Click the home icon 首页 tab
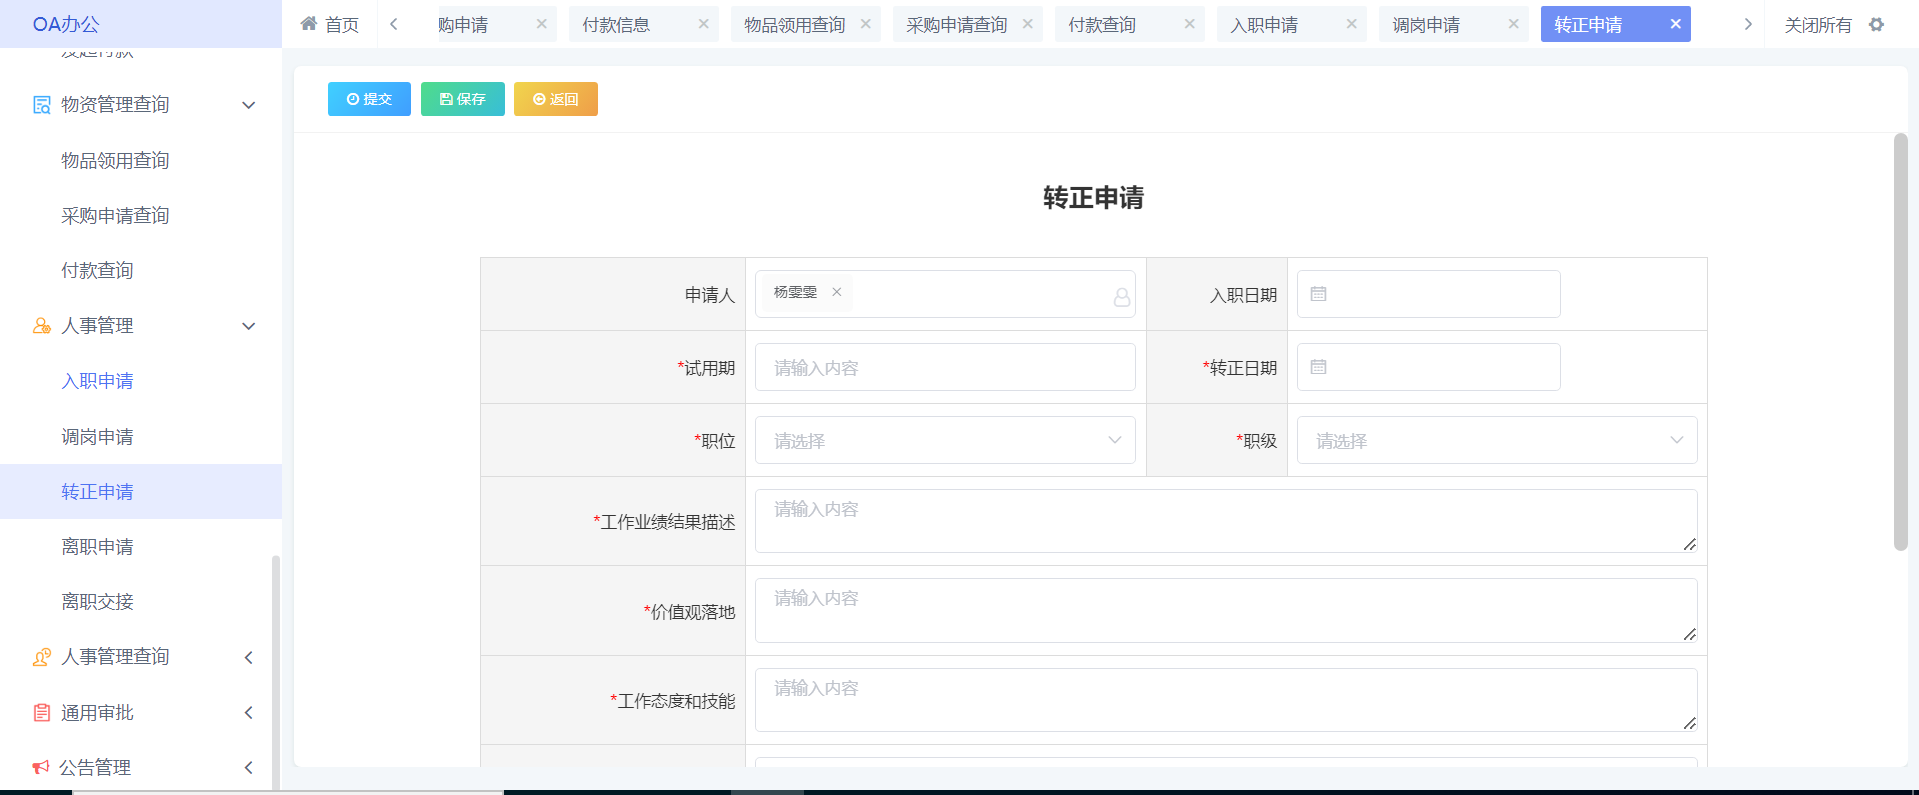1919x795 pixels. pos(329,25)
